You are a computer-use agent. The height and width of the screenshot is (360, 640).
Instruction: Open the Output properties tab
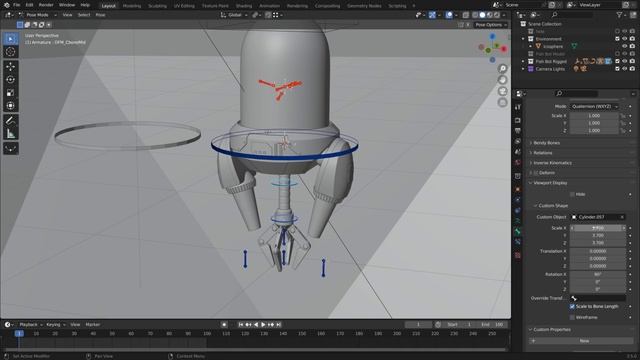pos(518,131)
